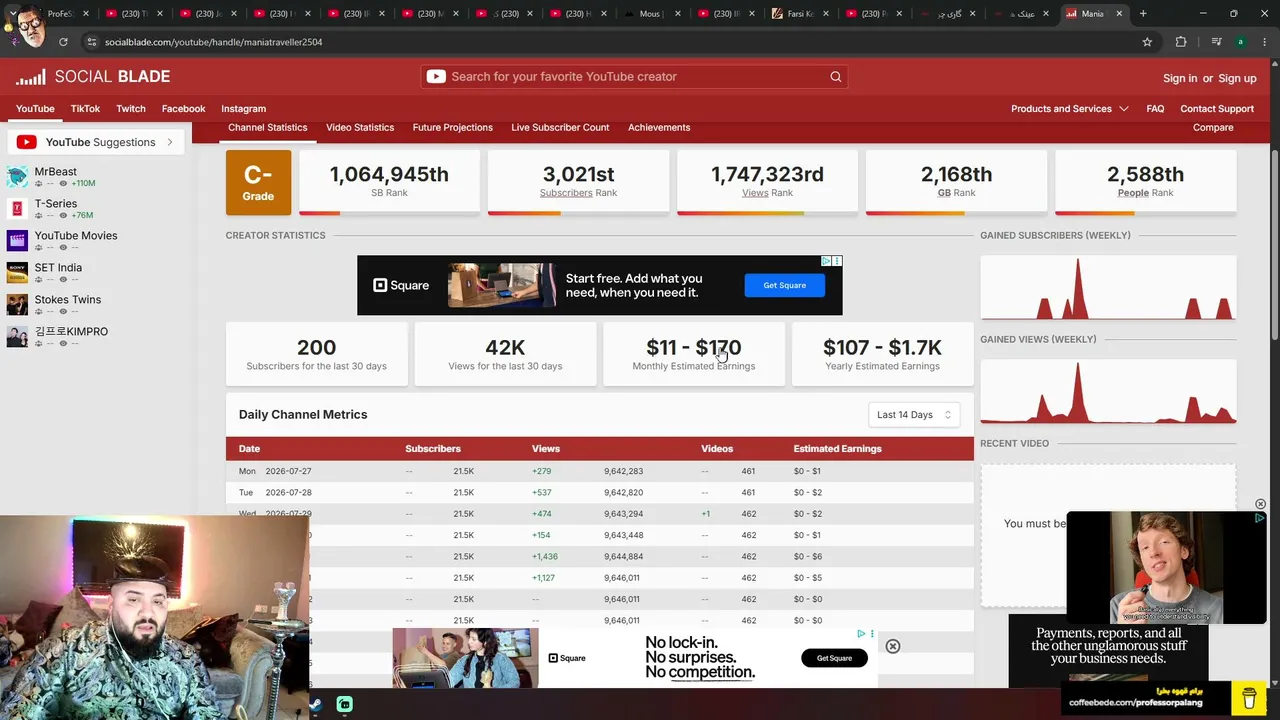Open AdChoices info on top Square ad
Image resolution: width=1280 pixels, height=720 pixels.
tap(826, 261)
